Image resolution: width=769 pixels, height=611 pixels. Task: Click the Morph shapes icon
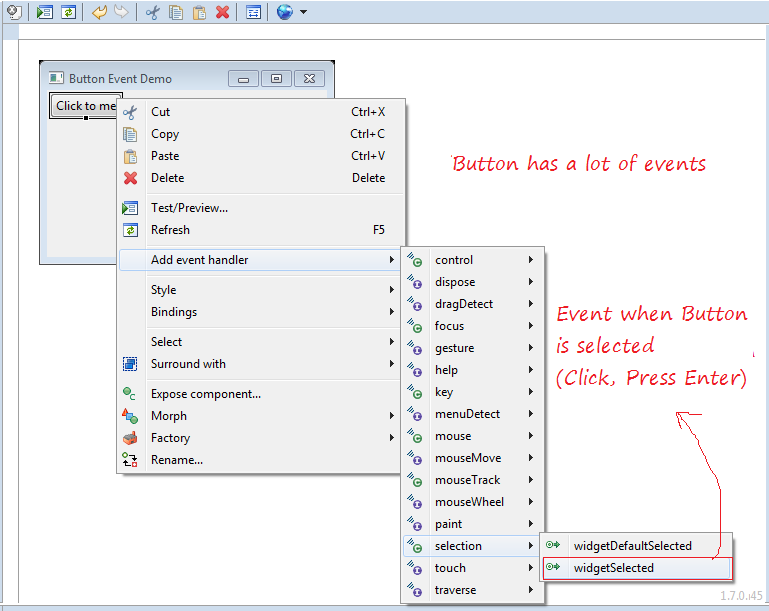[x=130, y=416]
